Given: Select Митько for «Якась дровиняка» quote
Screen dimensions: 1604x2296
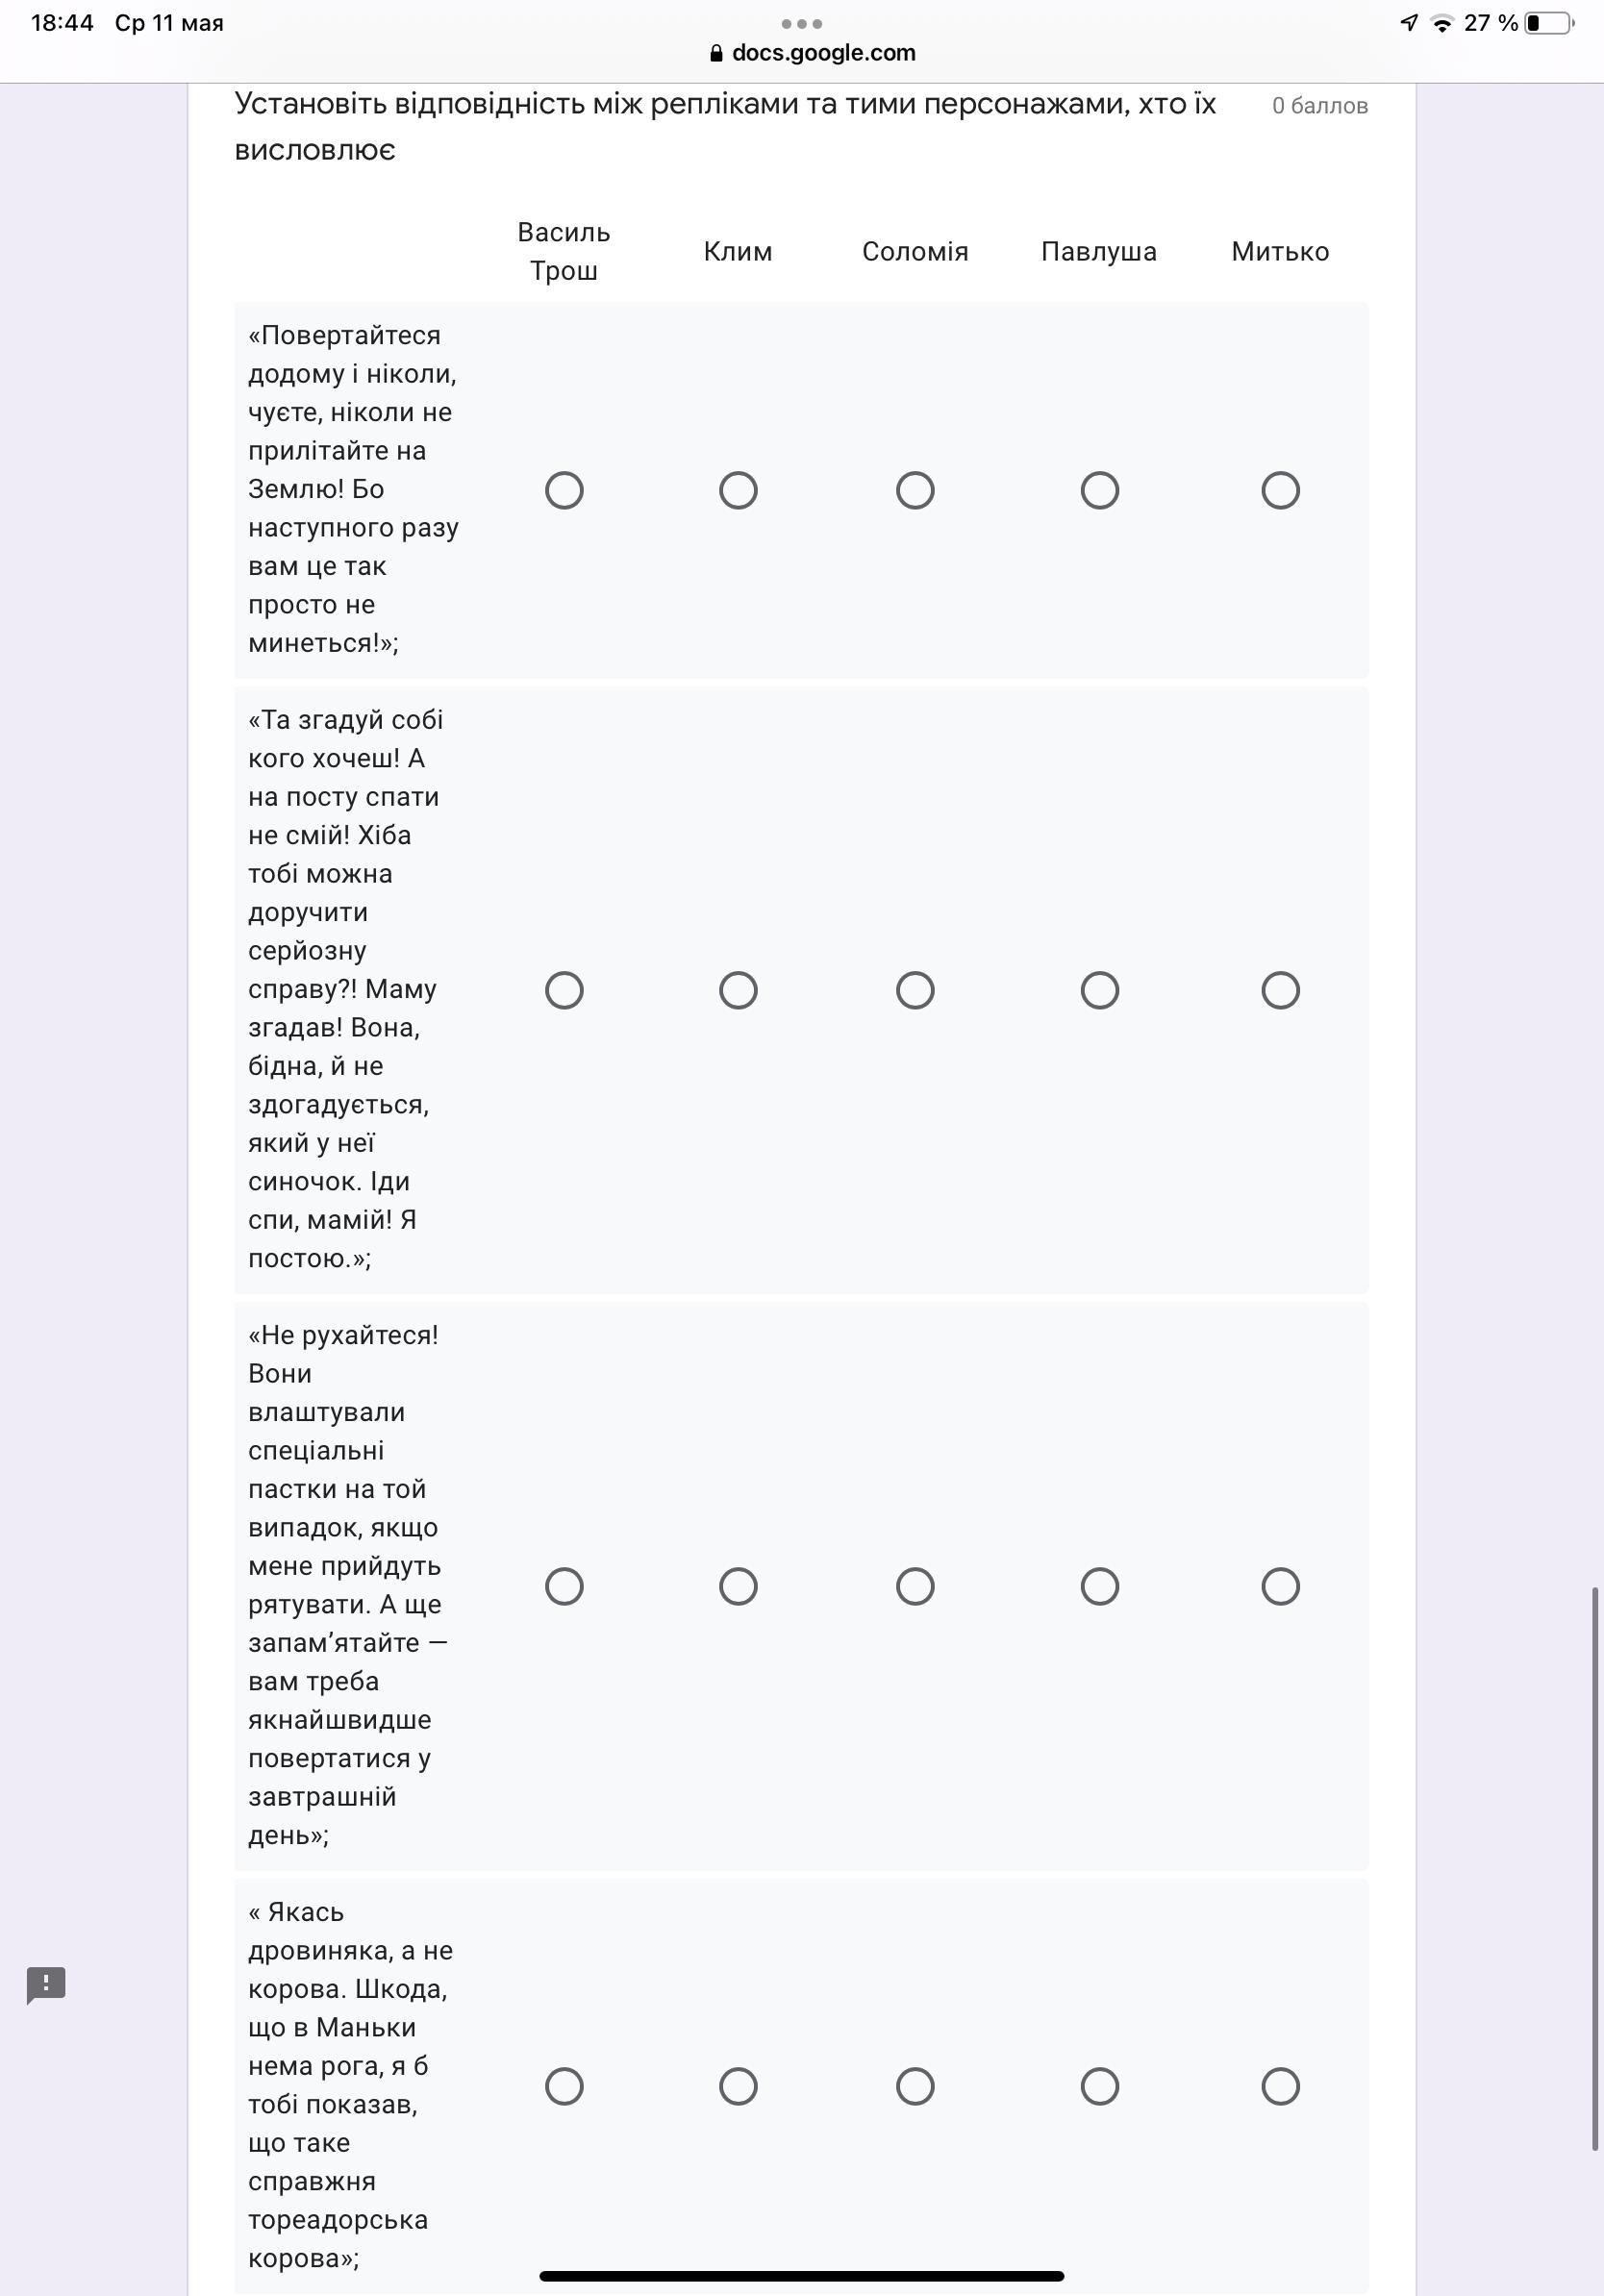Looking at the screenshot, I should pos(1280,2086).
